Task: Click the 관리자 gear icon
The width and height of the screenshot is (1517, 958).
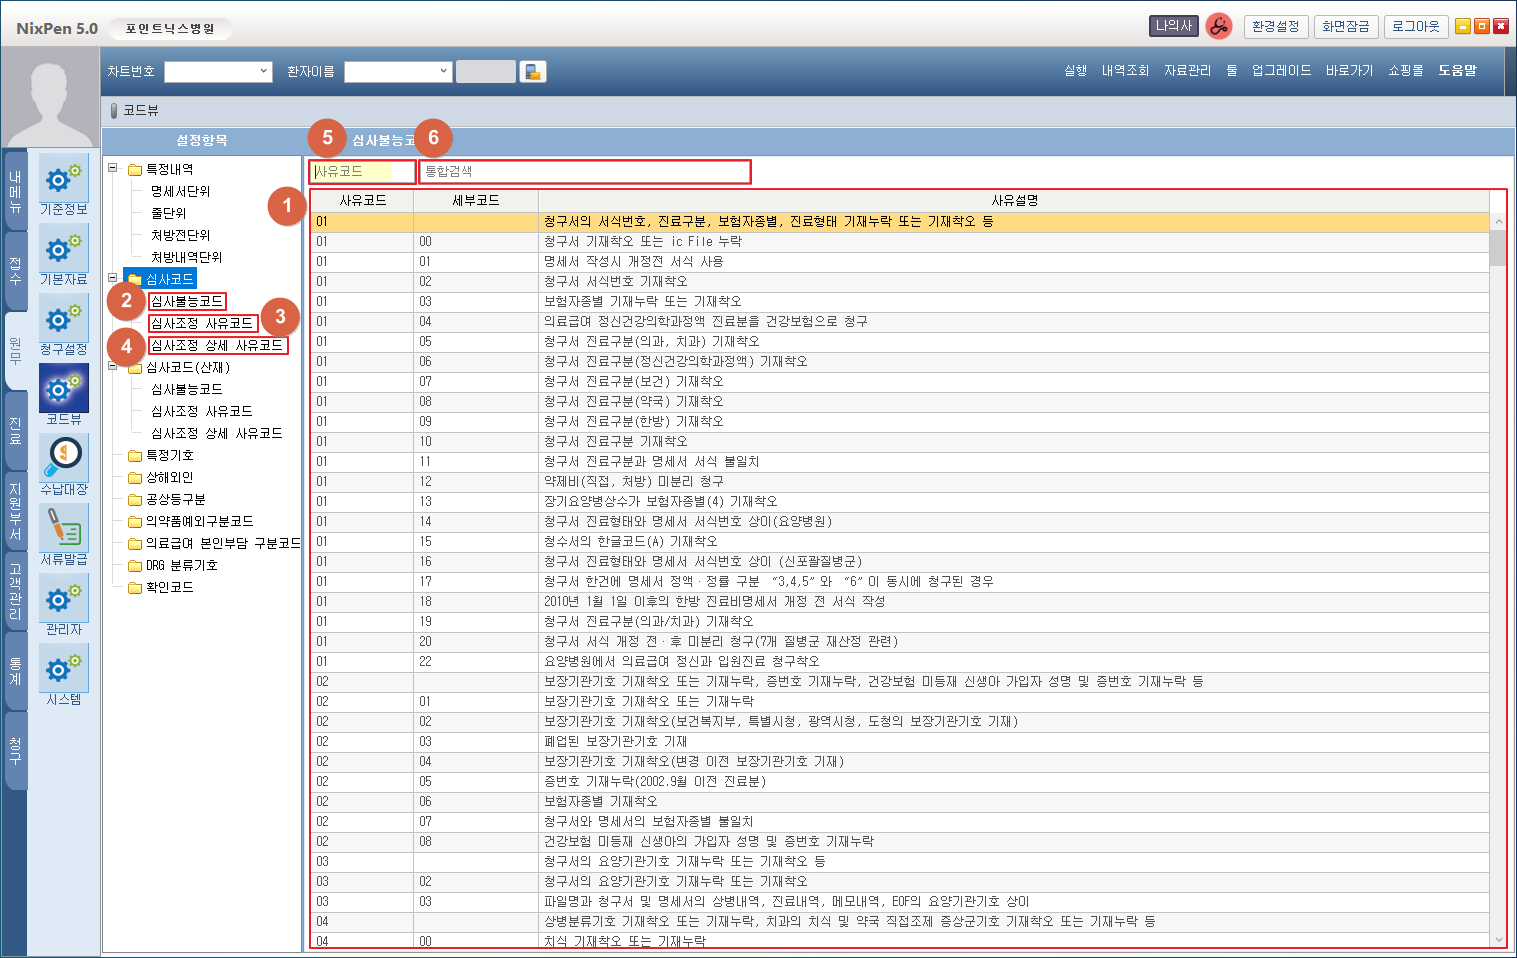Action: (64, 598)
